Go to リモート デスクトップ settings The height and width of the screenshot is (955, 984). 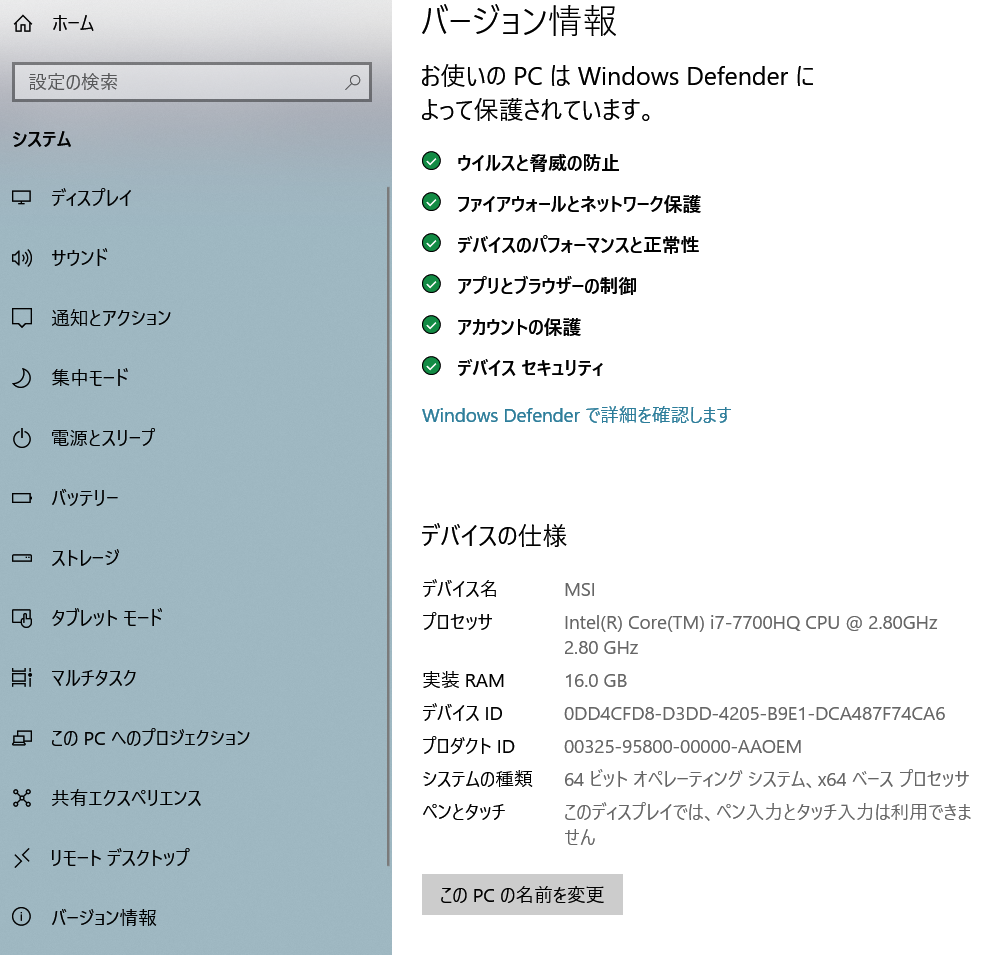(x=120, y=858)
